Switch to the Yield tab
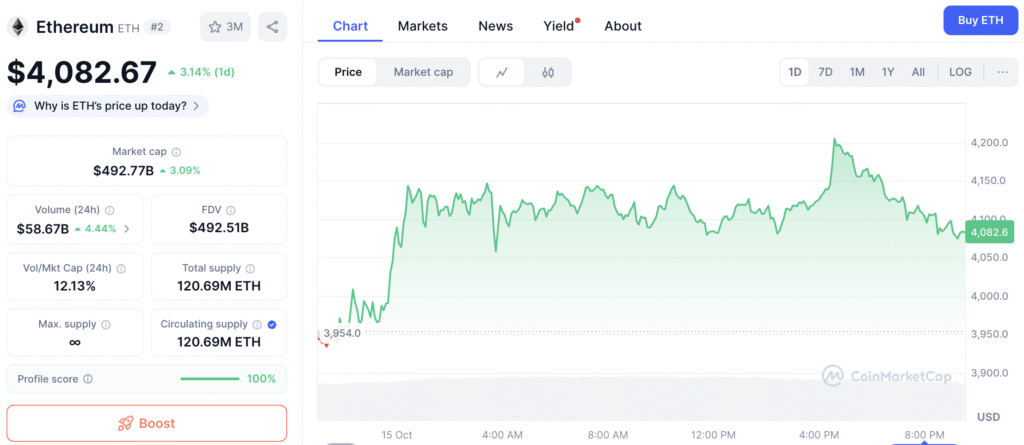 559,26
